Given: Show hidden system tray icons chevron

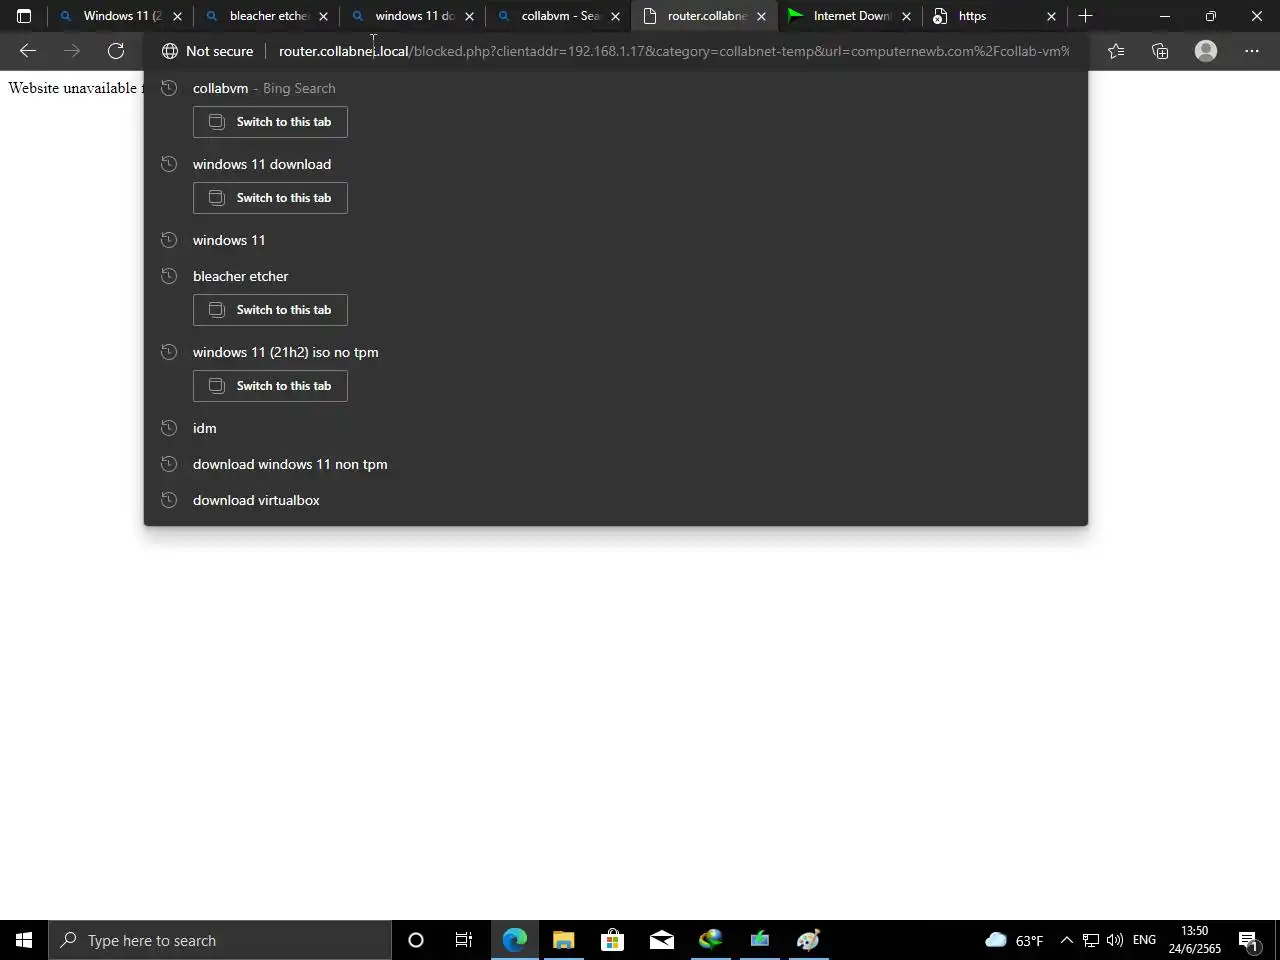Looking at the screenshot, I should click(1066, 940).
